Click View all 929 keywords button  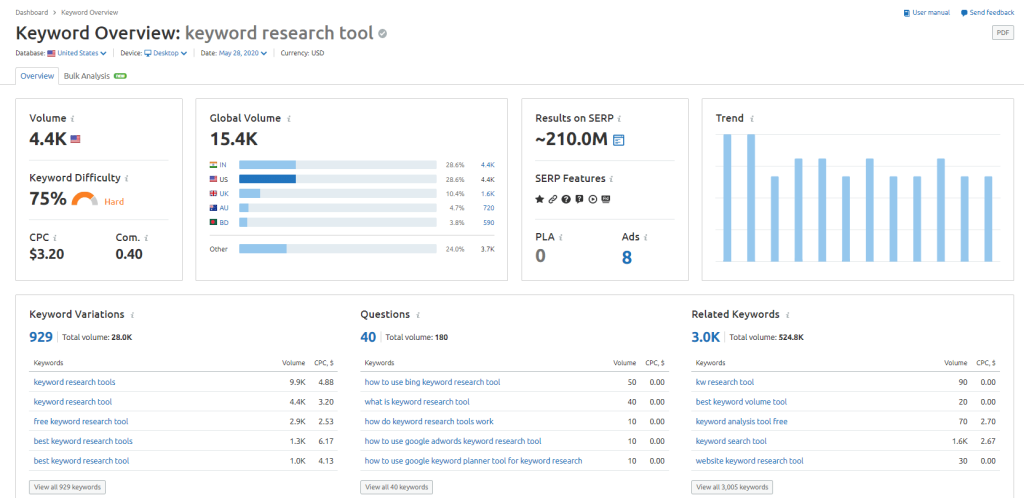pyautogui.click(x=67, y=487)
